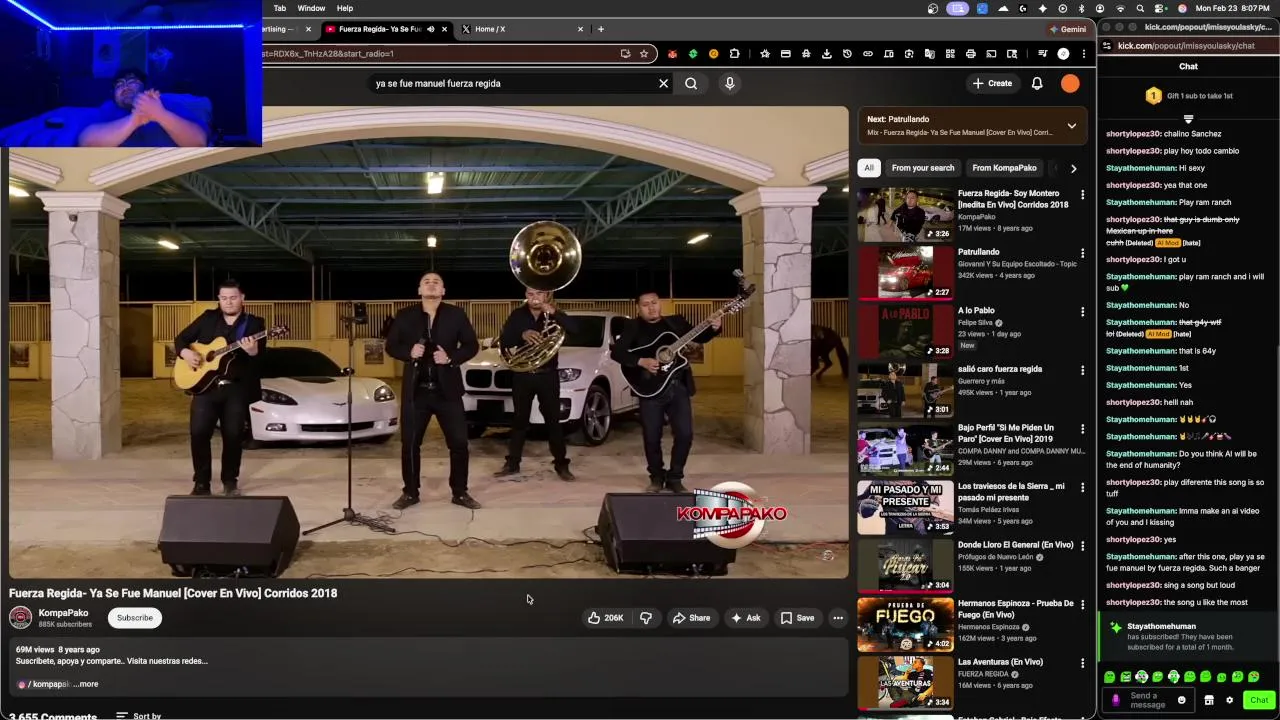The image size is (1280, 720).
Task: Open Chrome three-dot menu
Action: coord(1083,54)
